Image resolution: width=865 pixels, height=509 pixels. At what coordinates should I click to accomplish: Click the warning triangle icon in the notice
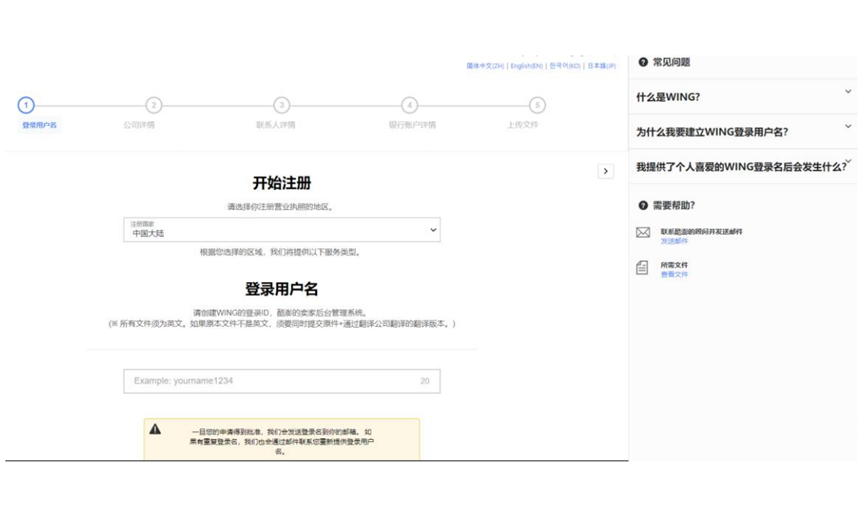coord(155,429)
